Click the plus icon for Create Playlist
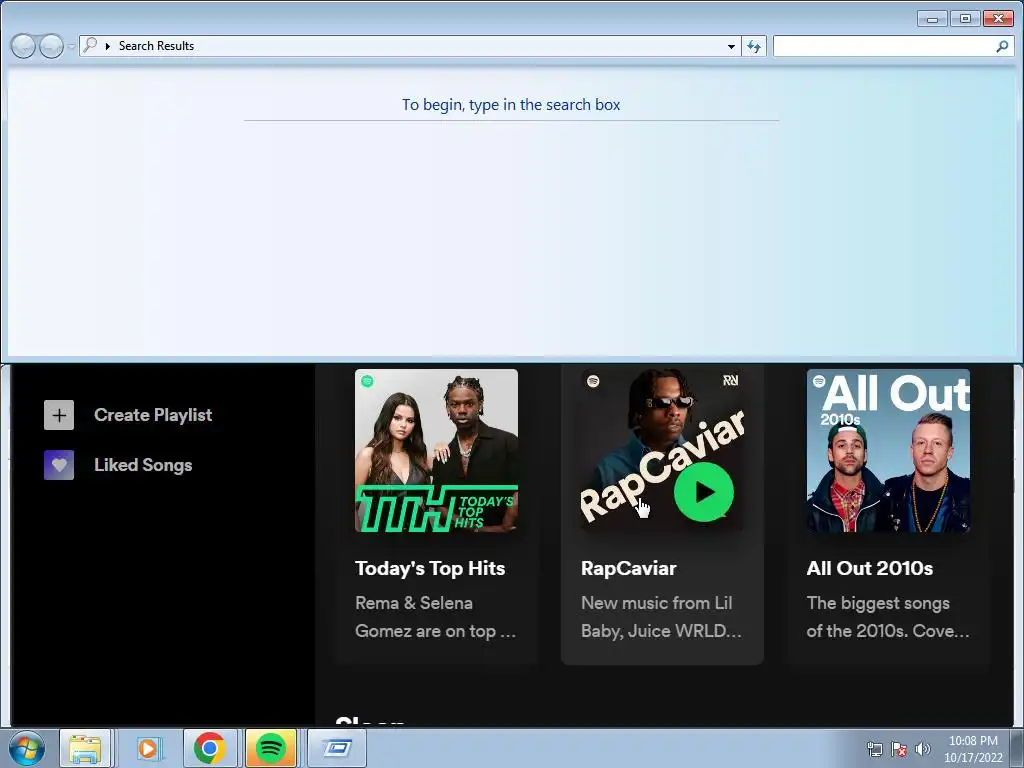Screen dimensions: 1024x768 (59, 415)
